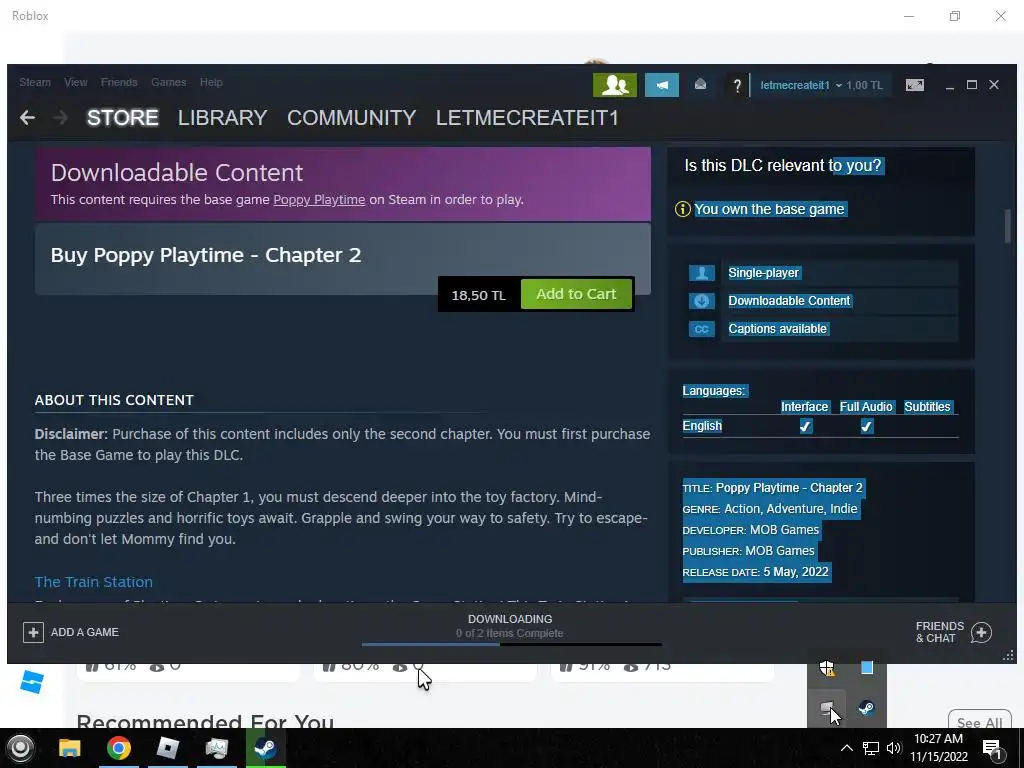1024x768 pixels.
Task: Open the Games menu in Steam
Action: pos(168,82)
